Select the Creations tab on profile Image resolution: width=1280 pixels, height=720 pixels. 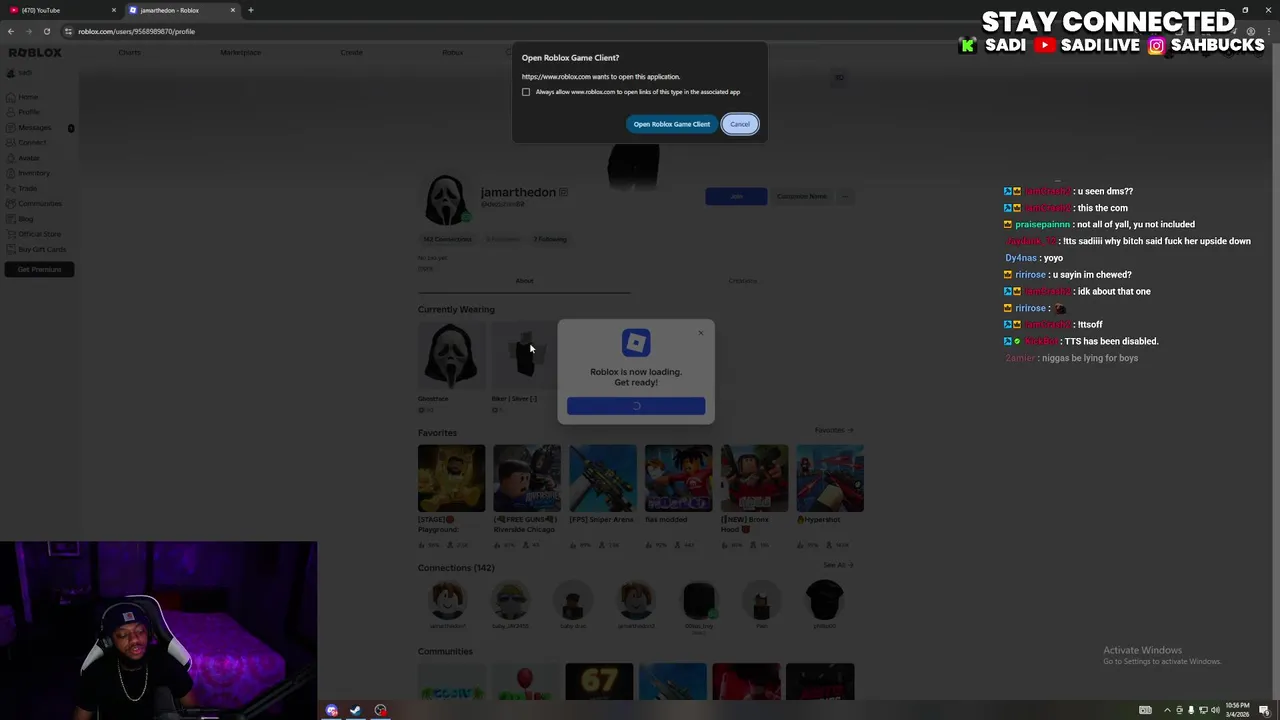[743, 281]
